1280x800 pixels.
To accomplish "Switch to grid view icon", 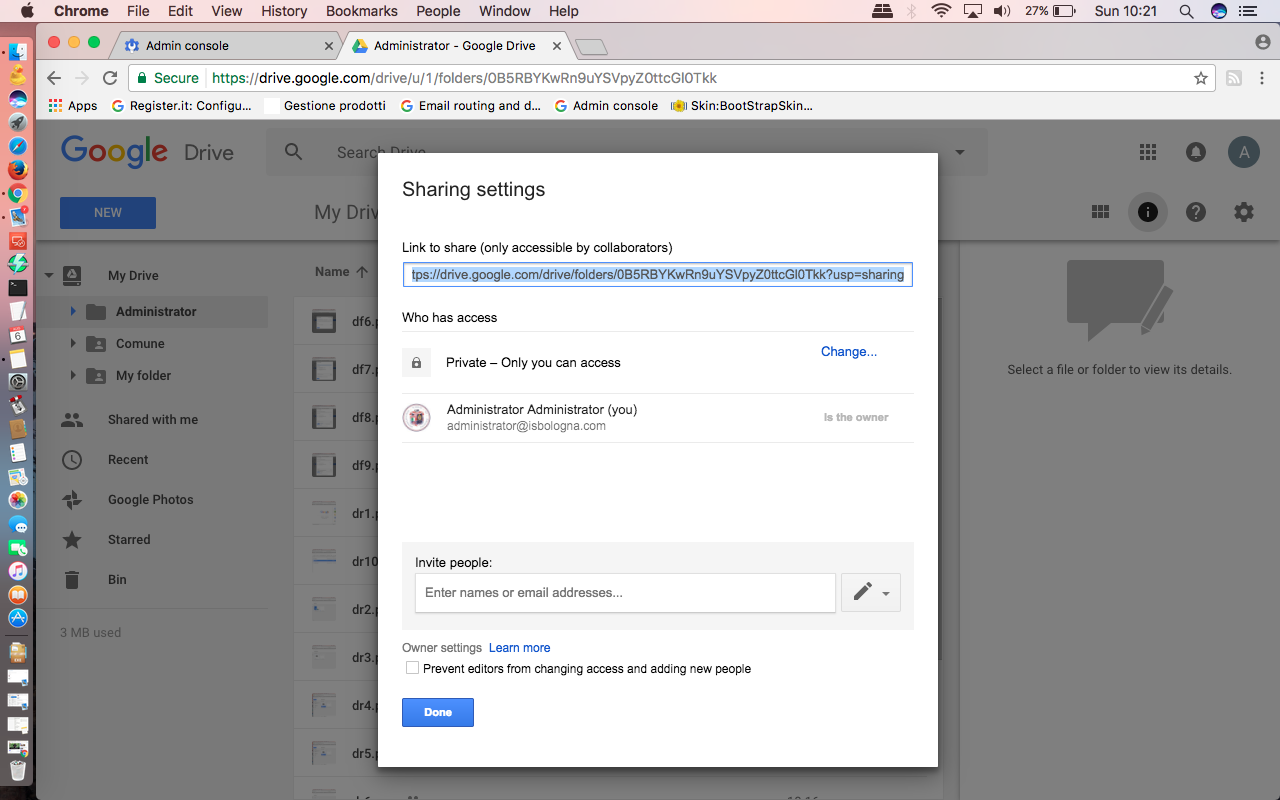I will (1100, 212).
